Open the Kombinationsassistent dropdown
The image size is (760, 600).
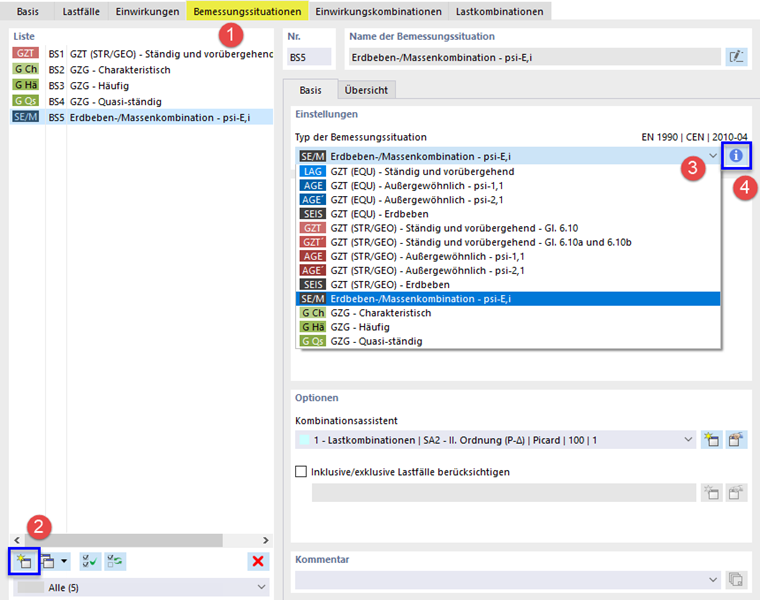point(688,440)
